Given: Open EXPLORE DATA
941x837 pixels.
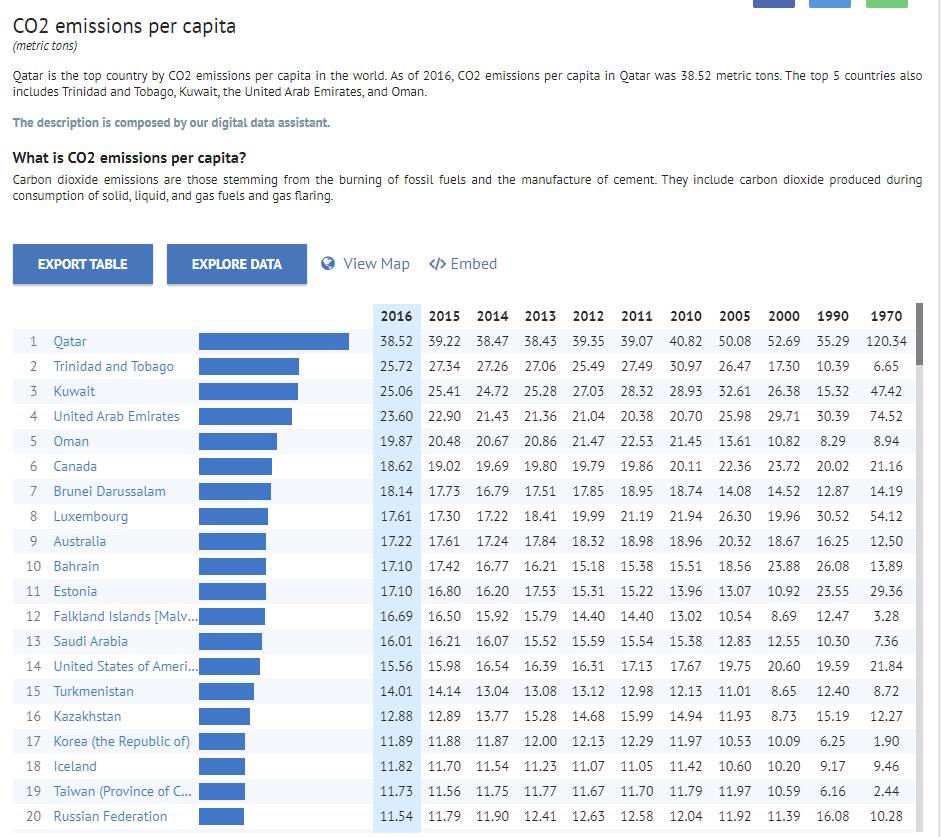Looking at the screenshot, I should (236, 264).
